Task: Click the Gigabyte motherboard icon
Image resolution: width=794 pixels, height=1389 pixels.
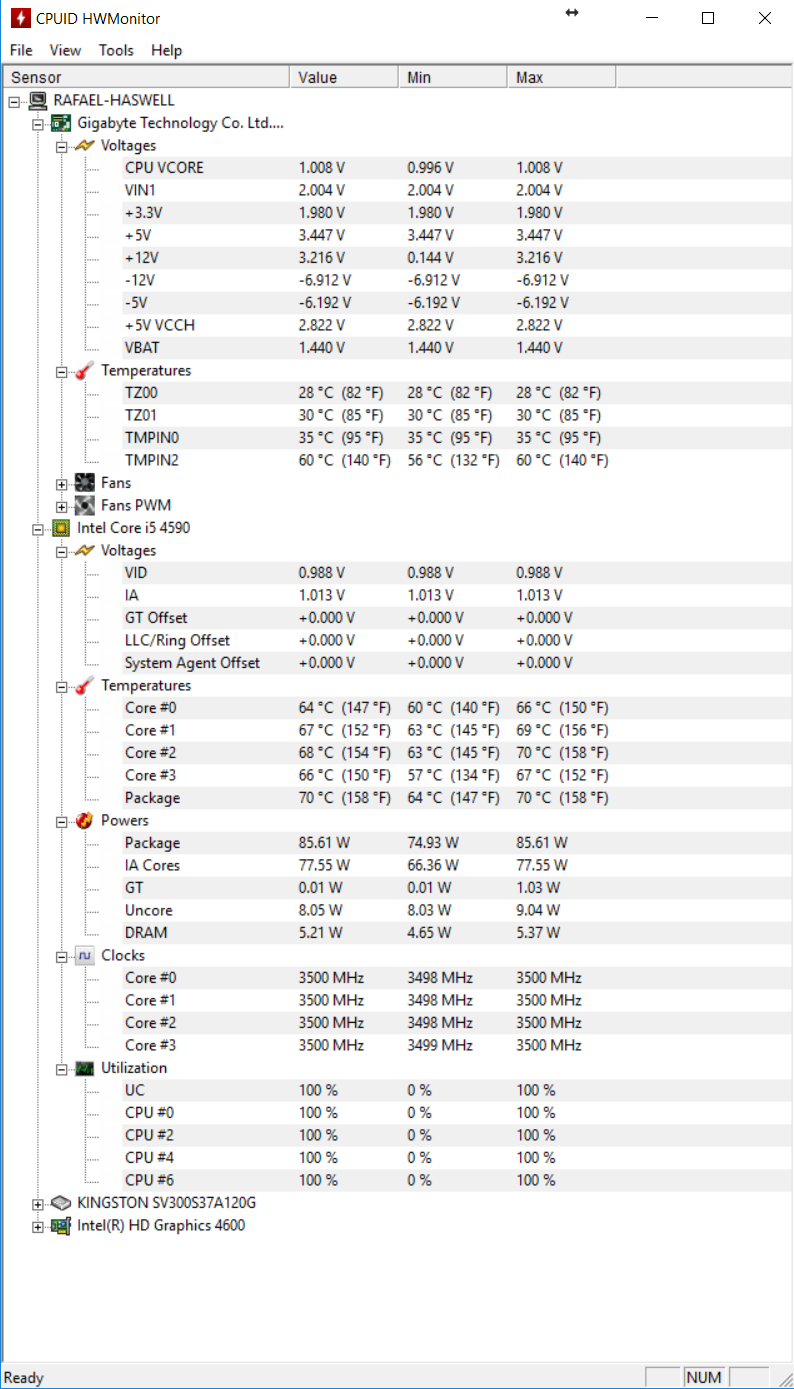Action: (61, 123)
